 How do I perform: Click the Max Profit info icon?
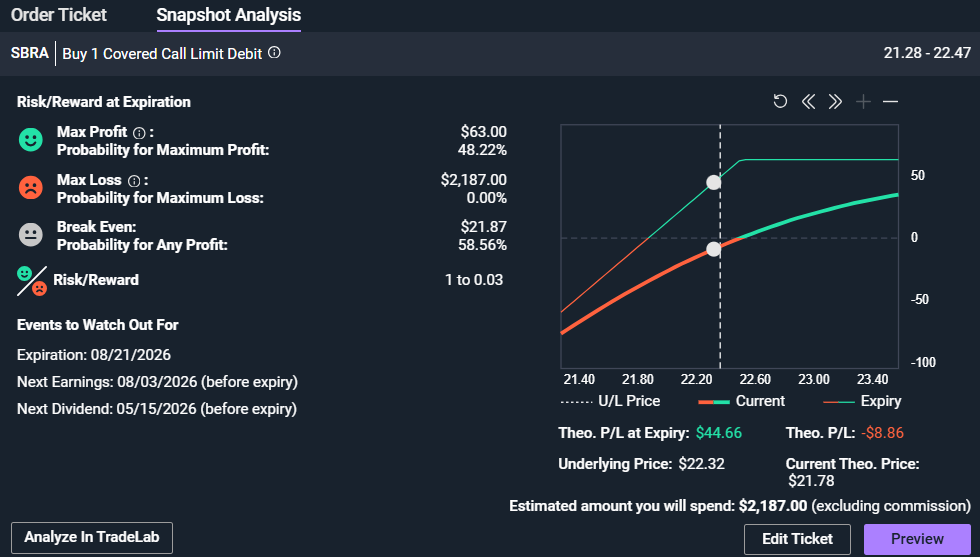pyautogui.click(x=139, y=133)
